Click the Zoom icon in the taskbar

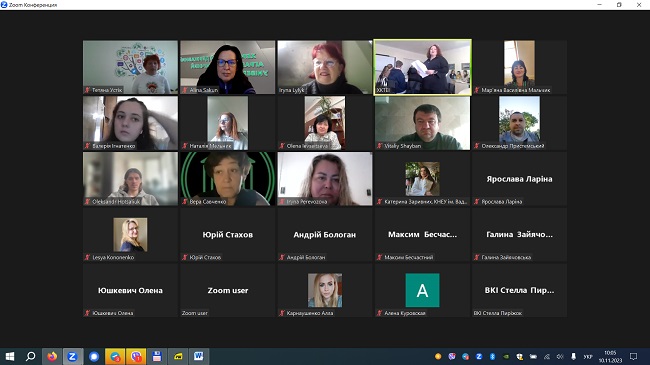click(x=73, y=356)
